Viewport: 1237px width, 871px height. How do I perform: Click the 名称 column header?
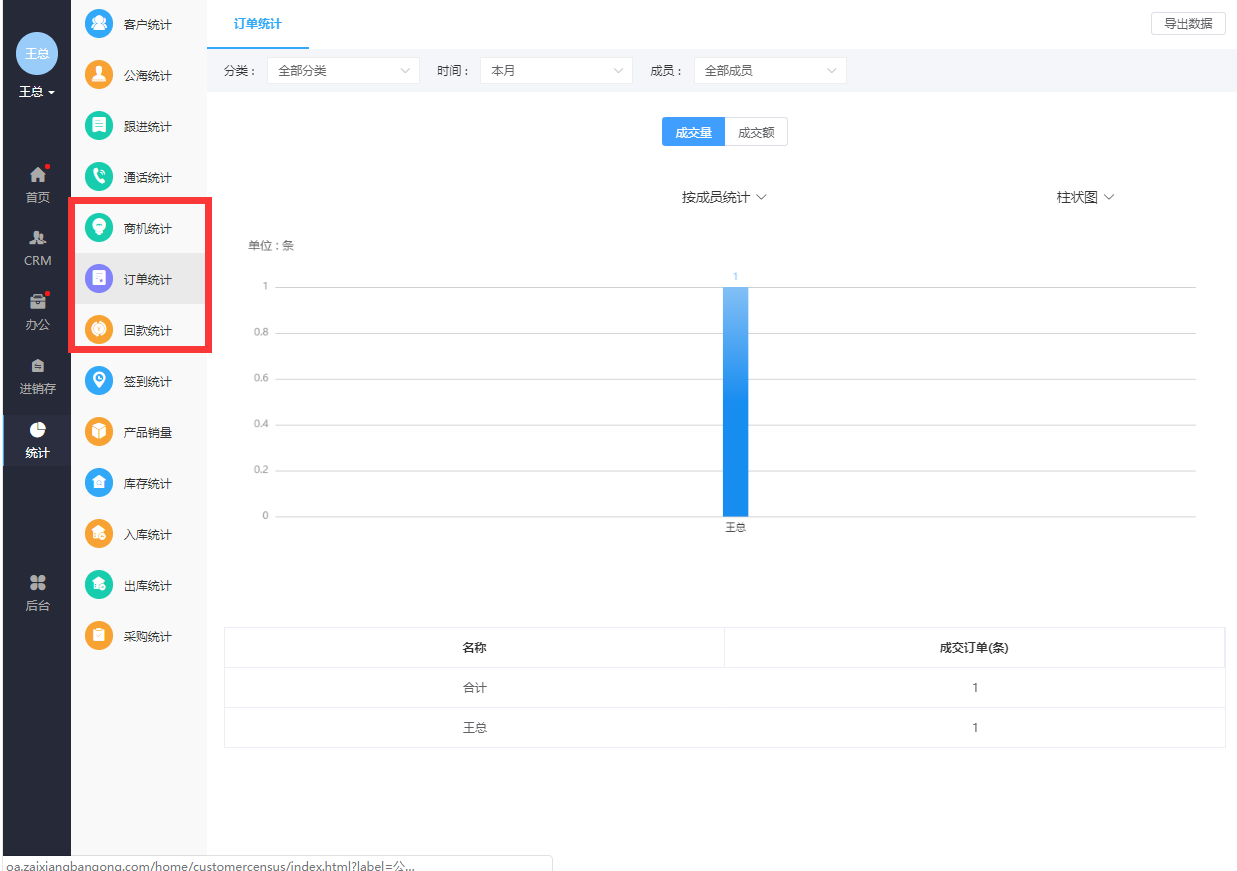coord(474,648)
